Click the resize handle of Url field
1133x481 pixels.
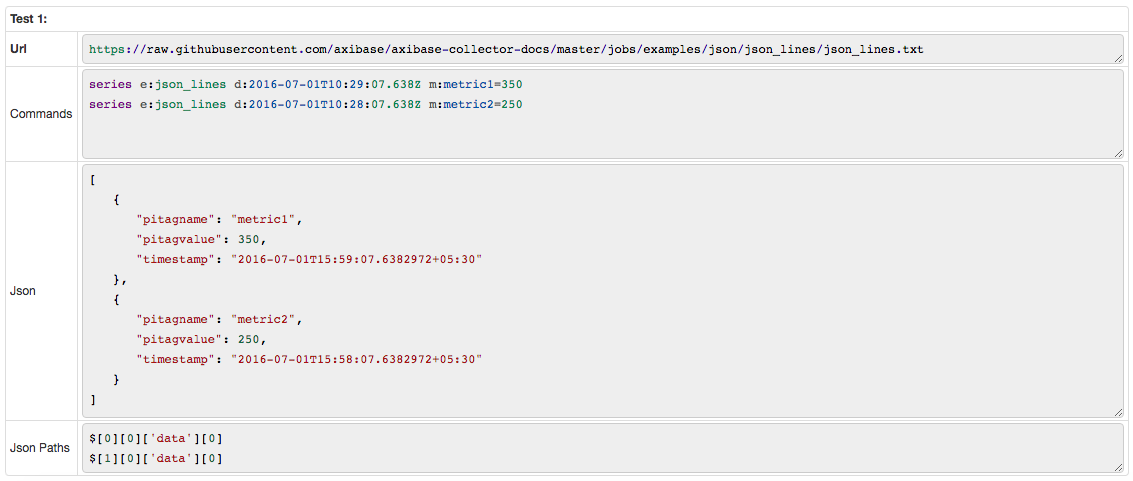coord(1119,58)
